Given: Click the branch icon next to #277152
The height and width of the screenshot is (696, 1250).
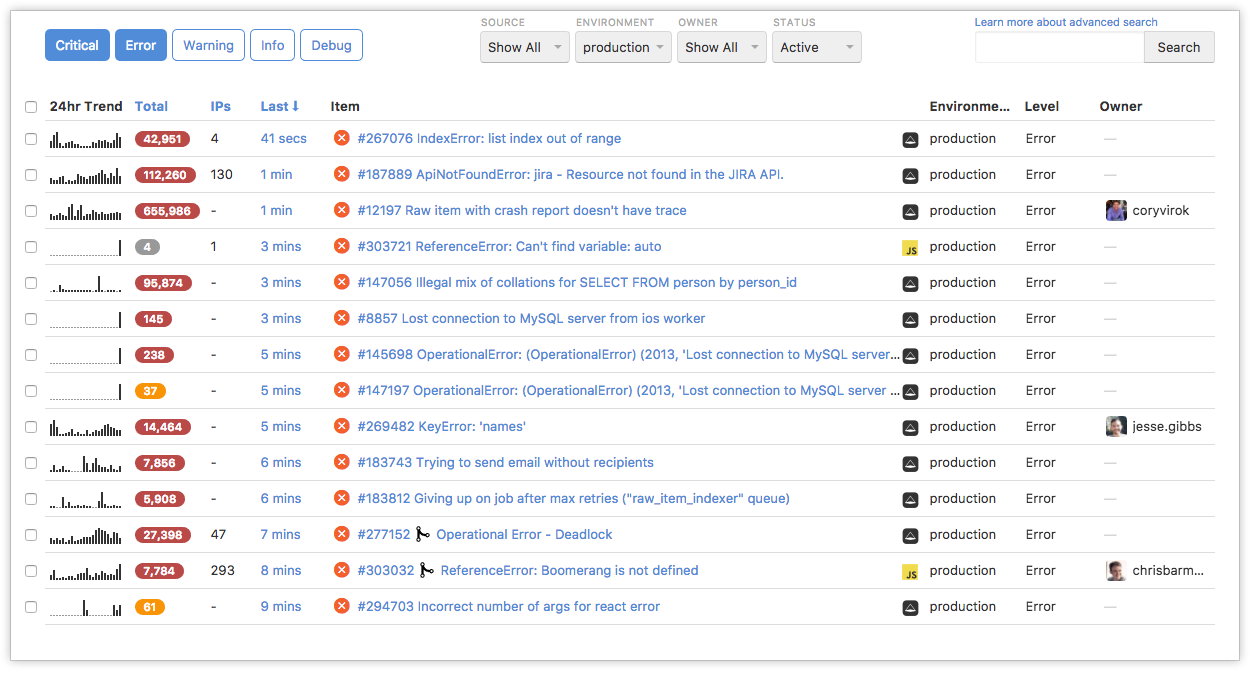Looking at the screenshot, I should [423, 535].
